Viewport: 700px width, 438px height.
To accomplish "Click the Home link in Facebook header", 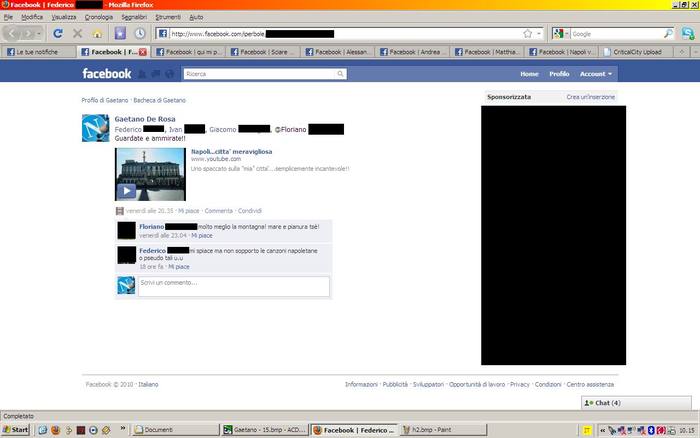I will pyautogui.click(x=529, y=74).
